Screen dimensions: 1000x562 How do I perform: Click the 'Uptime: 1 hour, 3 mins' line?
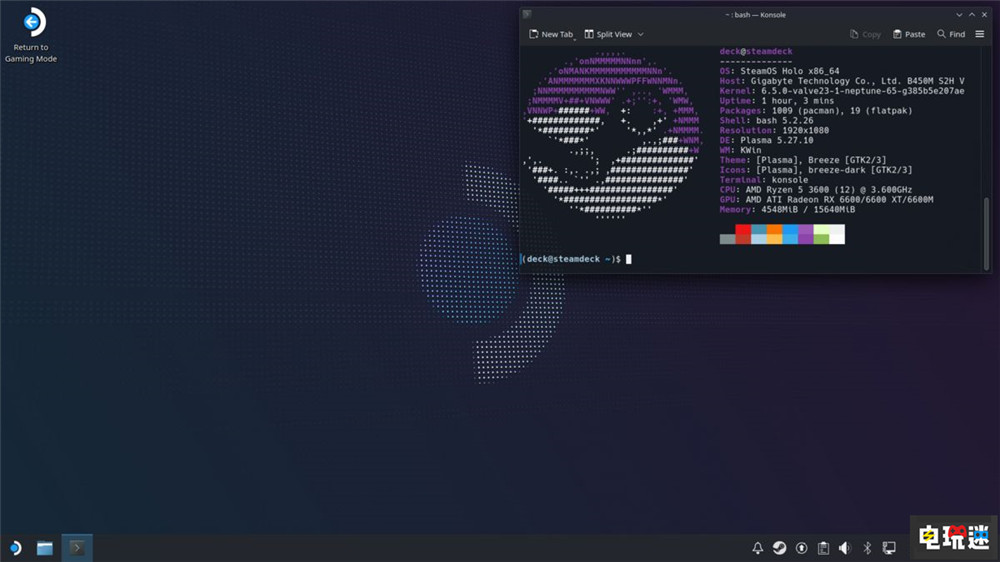(777, 101)
